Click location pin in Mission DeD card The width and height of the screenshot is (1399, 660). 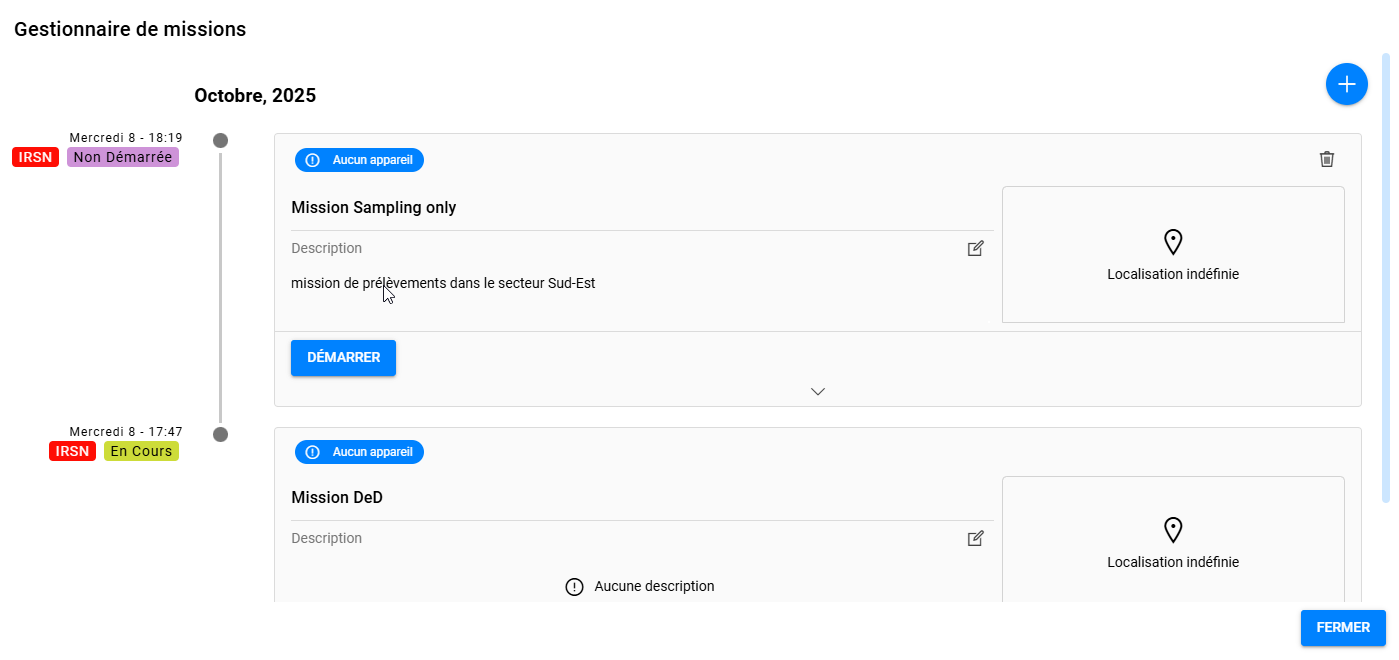[1173, 530]
